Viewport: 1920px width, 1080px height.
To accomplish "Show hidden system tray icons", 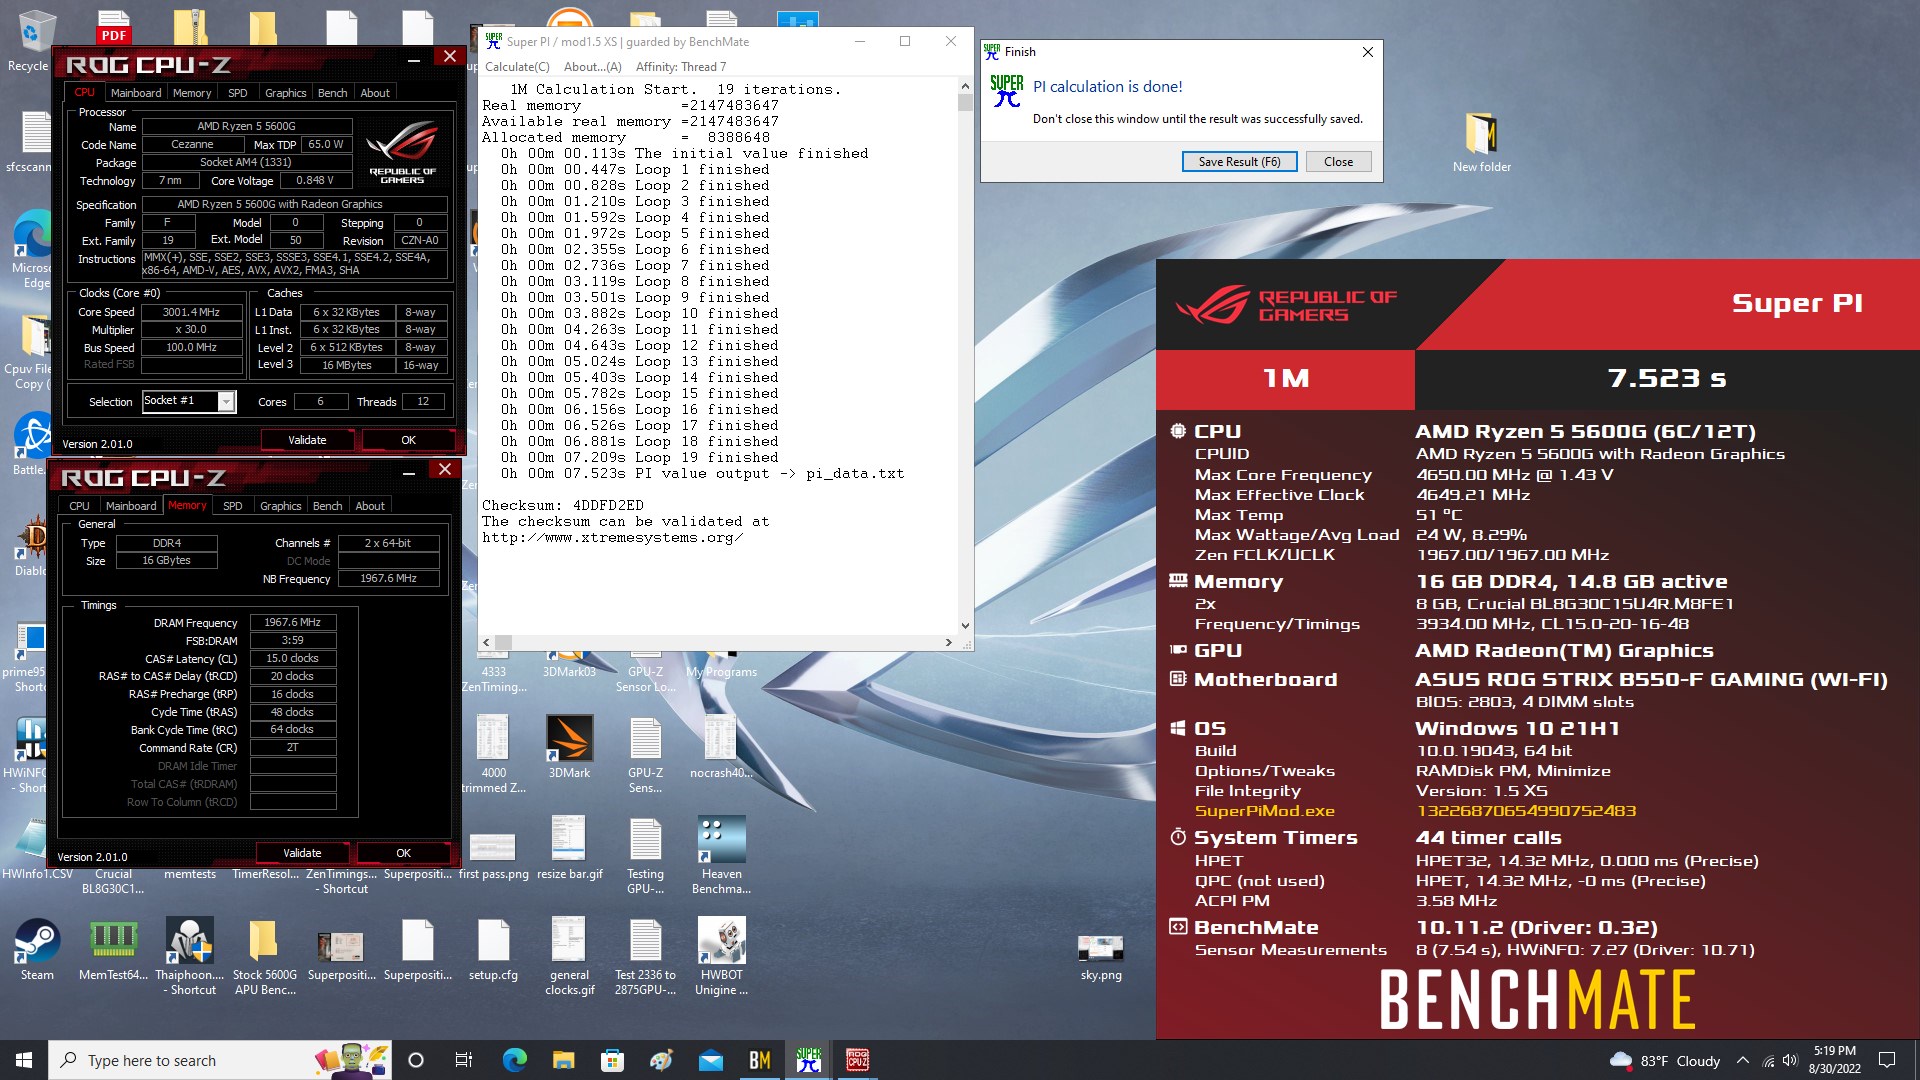I will (1743, 1060).
